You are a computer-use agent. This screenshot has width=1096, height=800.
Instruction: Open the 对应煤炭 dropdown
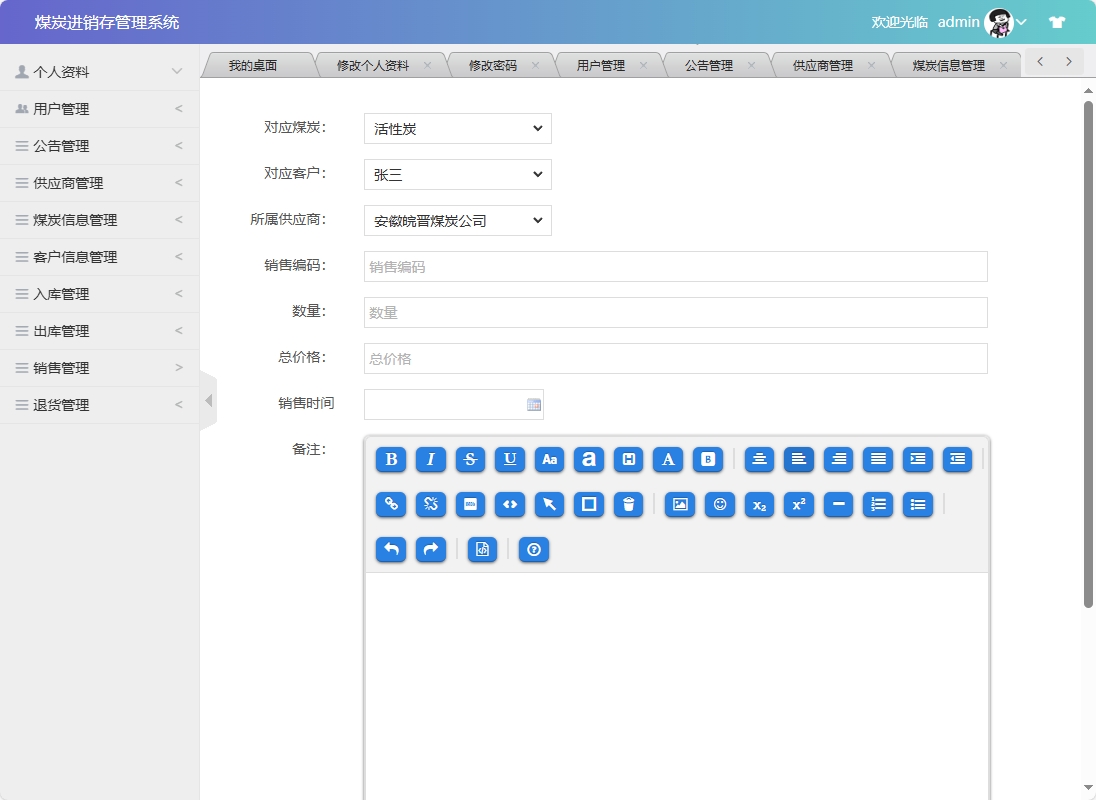(x=457, y=128)
